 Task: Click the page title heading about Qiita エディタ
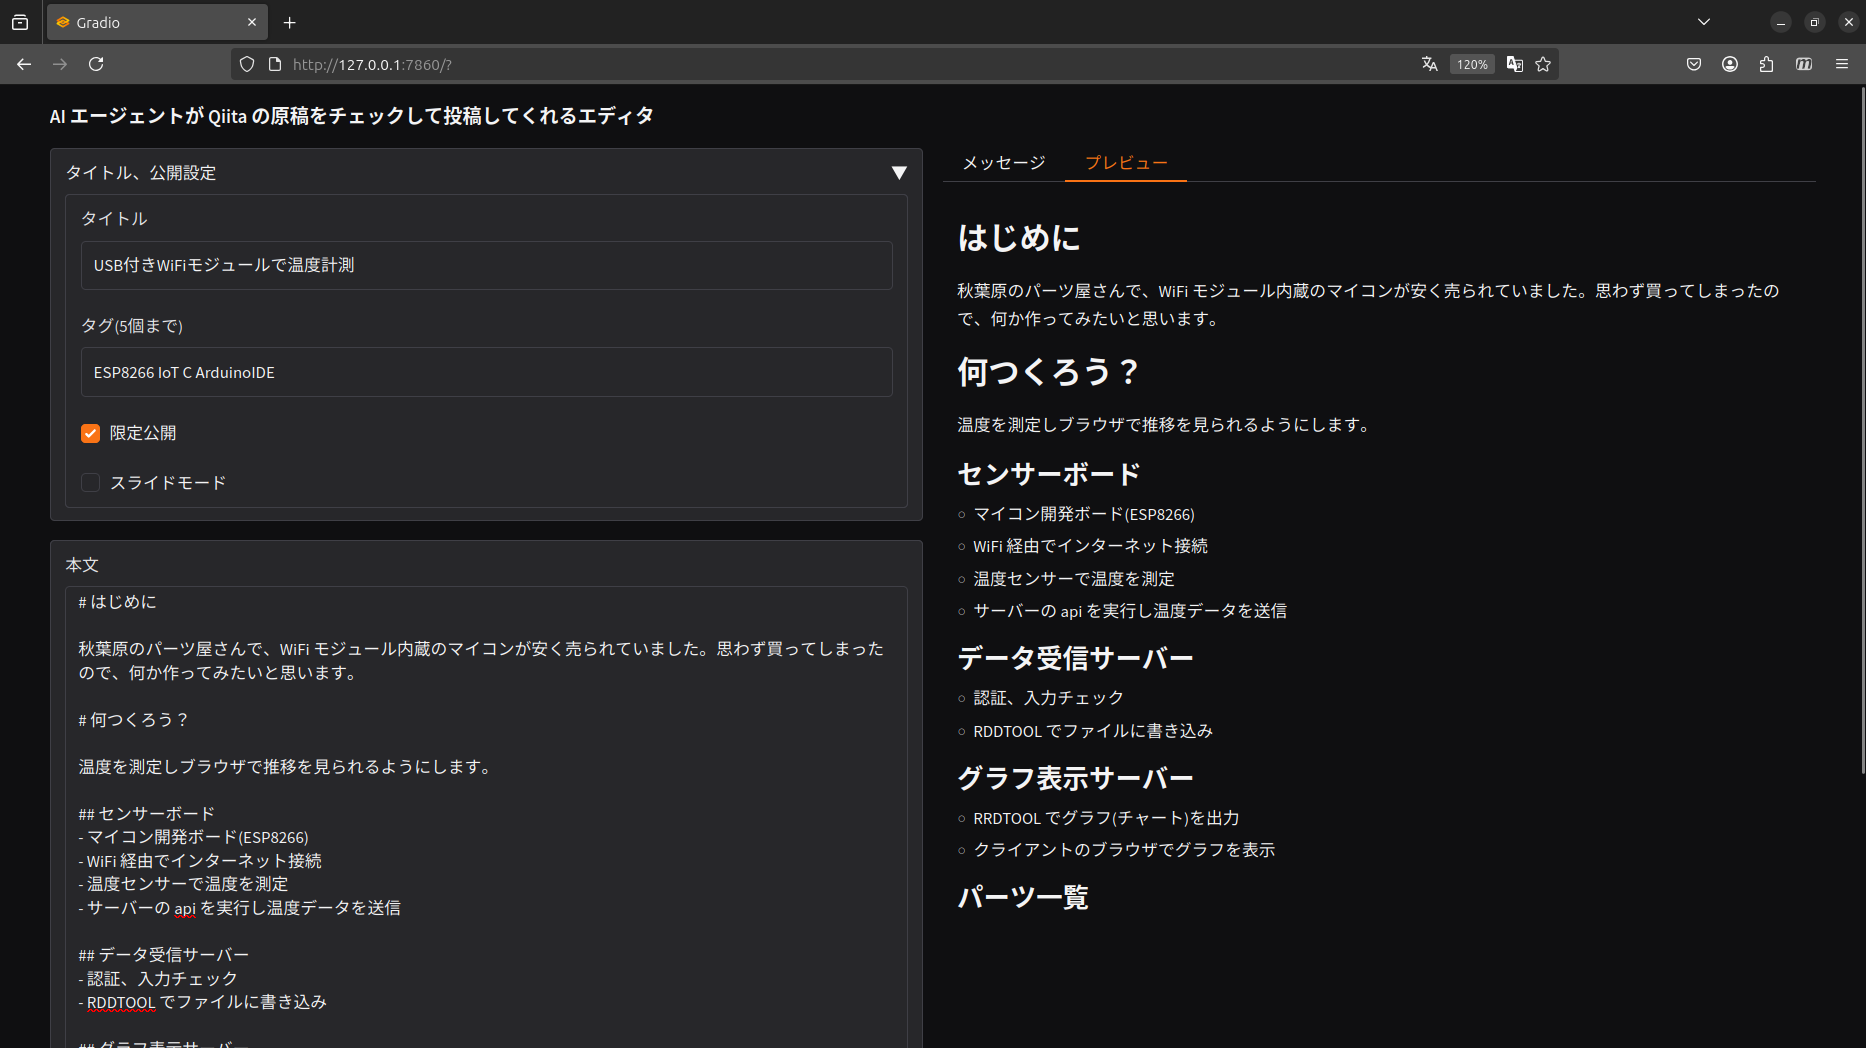point(351,116)
